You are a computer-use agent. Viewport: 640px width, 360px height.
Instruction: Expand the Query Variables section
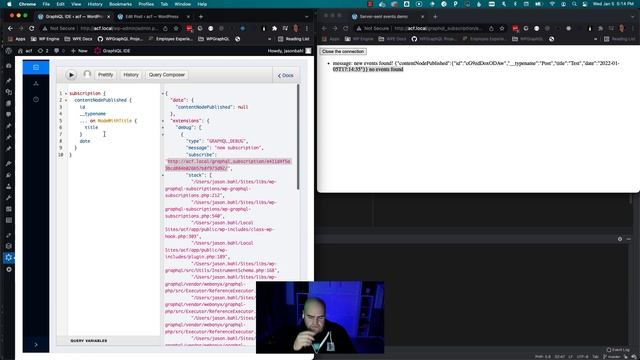[89, 340]
